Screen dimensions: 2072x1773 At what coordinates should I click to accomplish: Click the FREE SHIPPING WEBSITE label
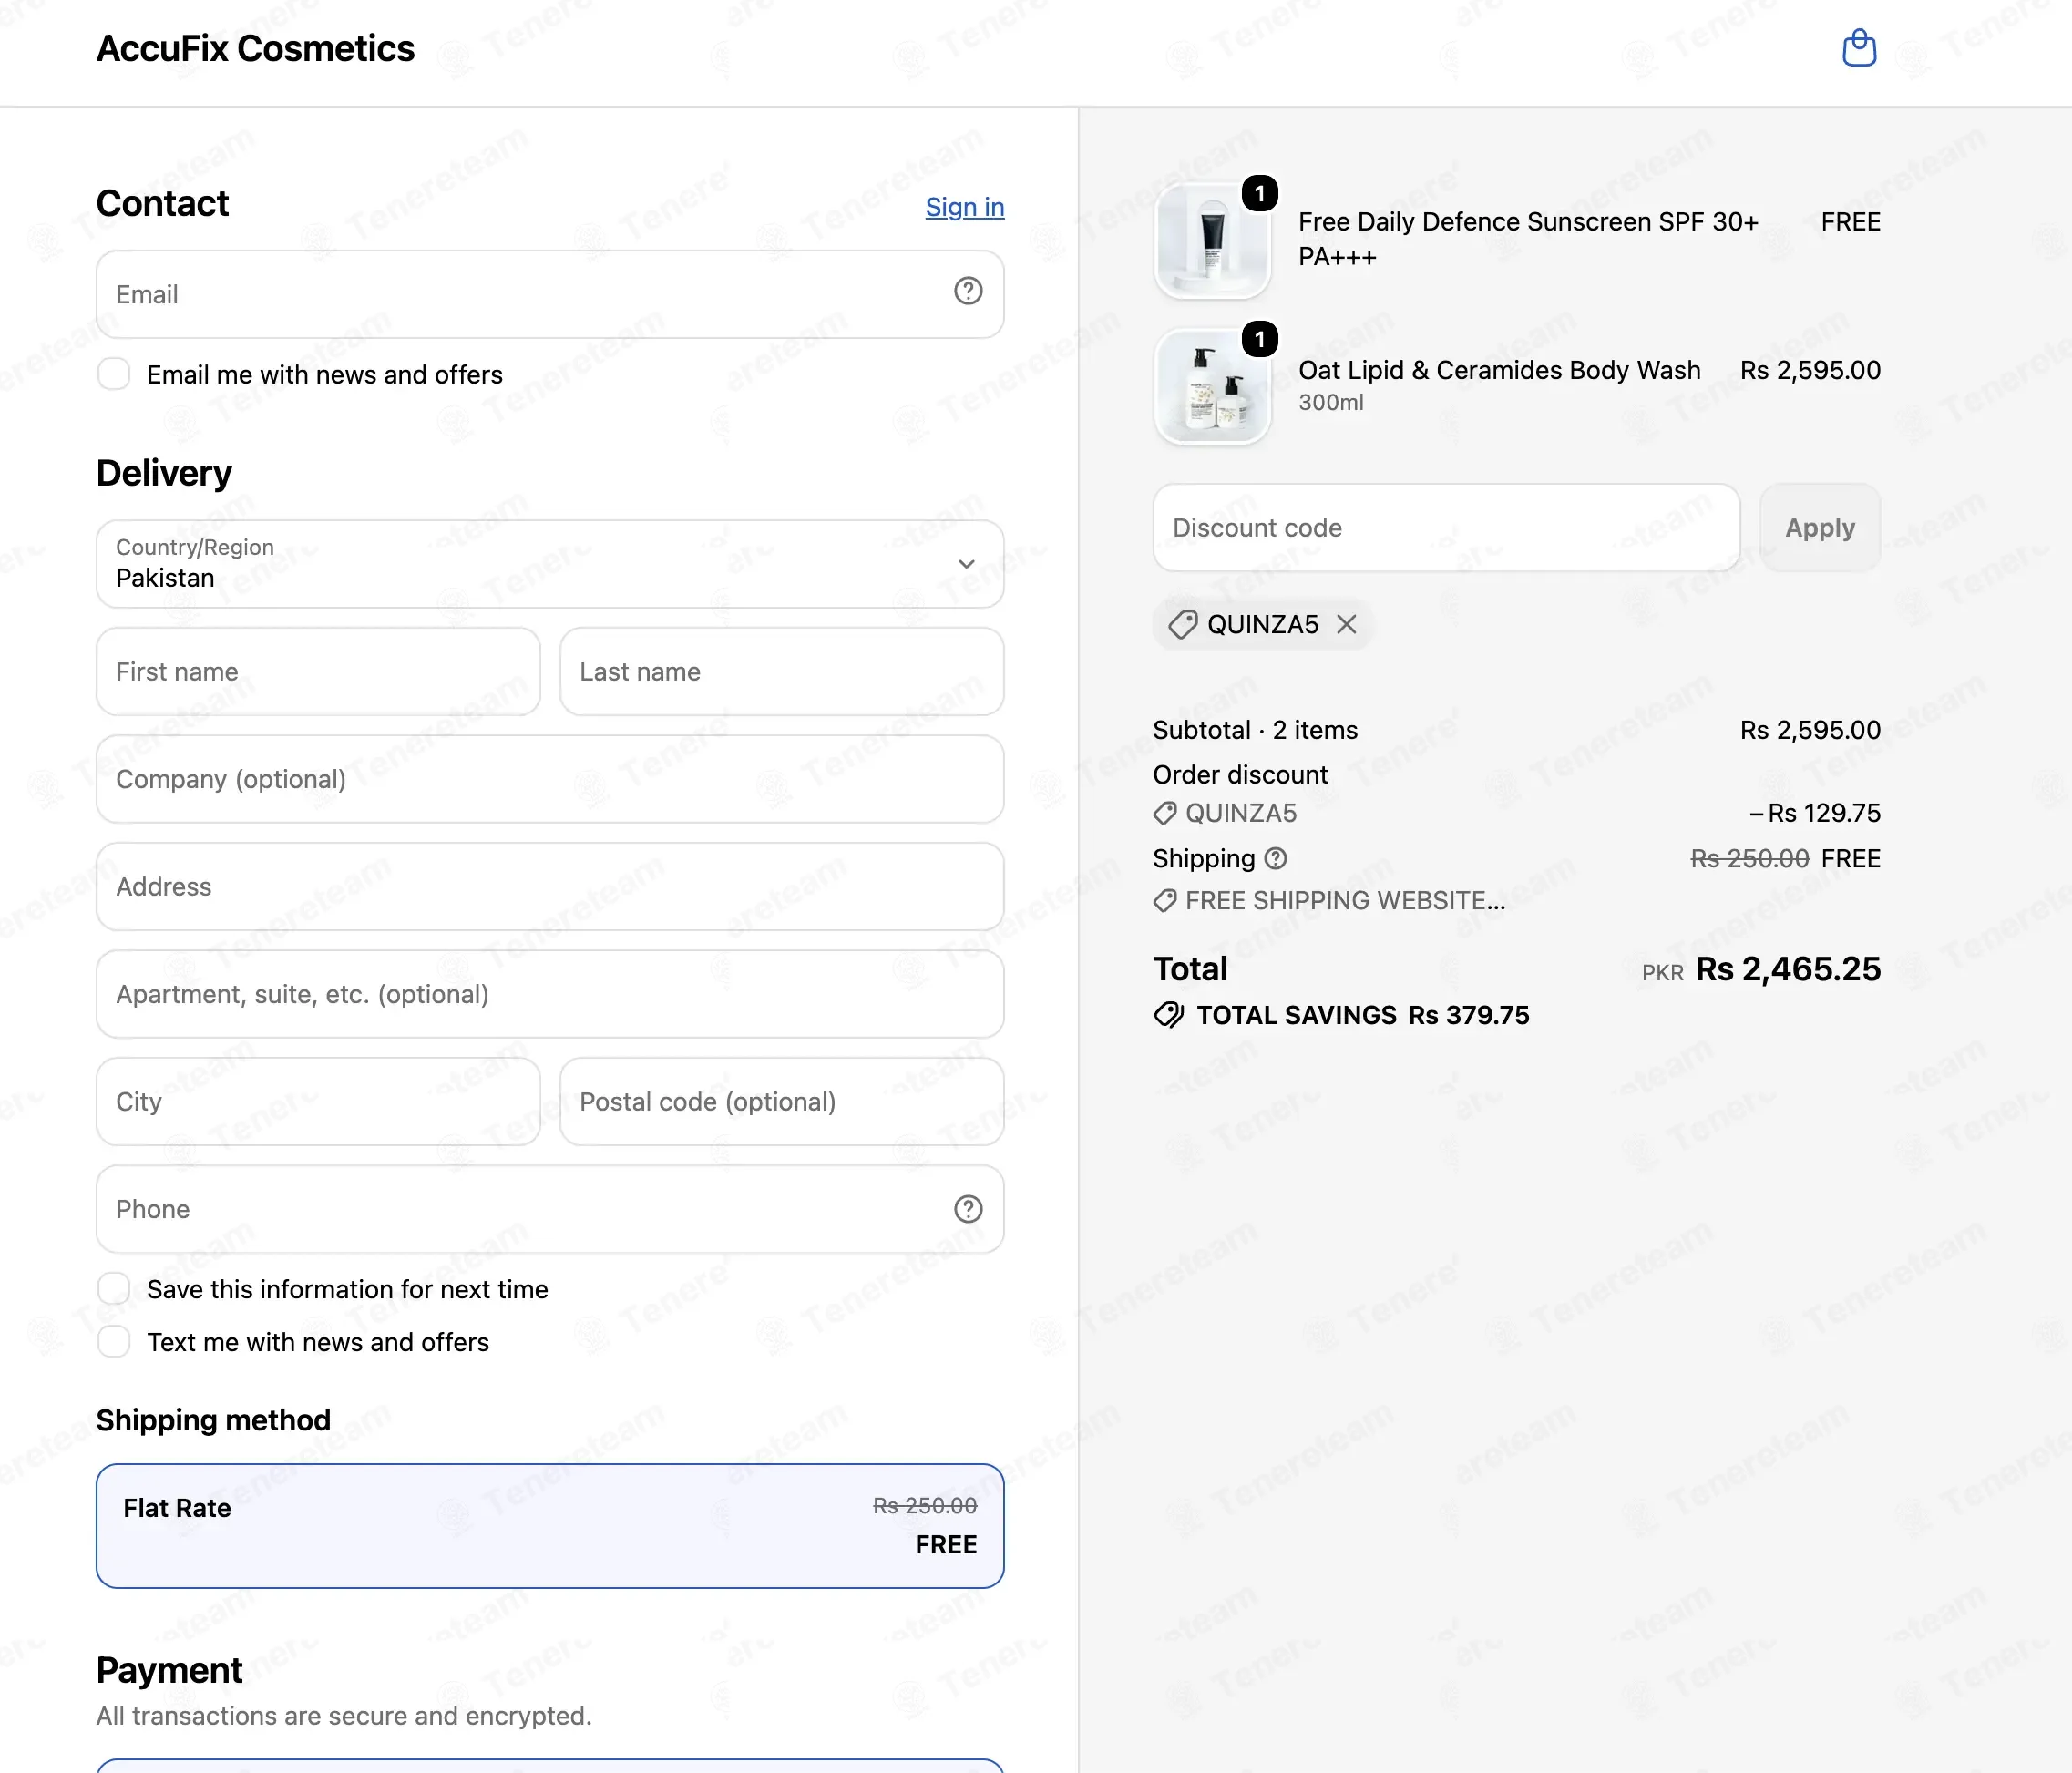pyautogui.click(x=1345, y=901)
